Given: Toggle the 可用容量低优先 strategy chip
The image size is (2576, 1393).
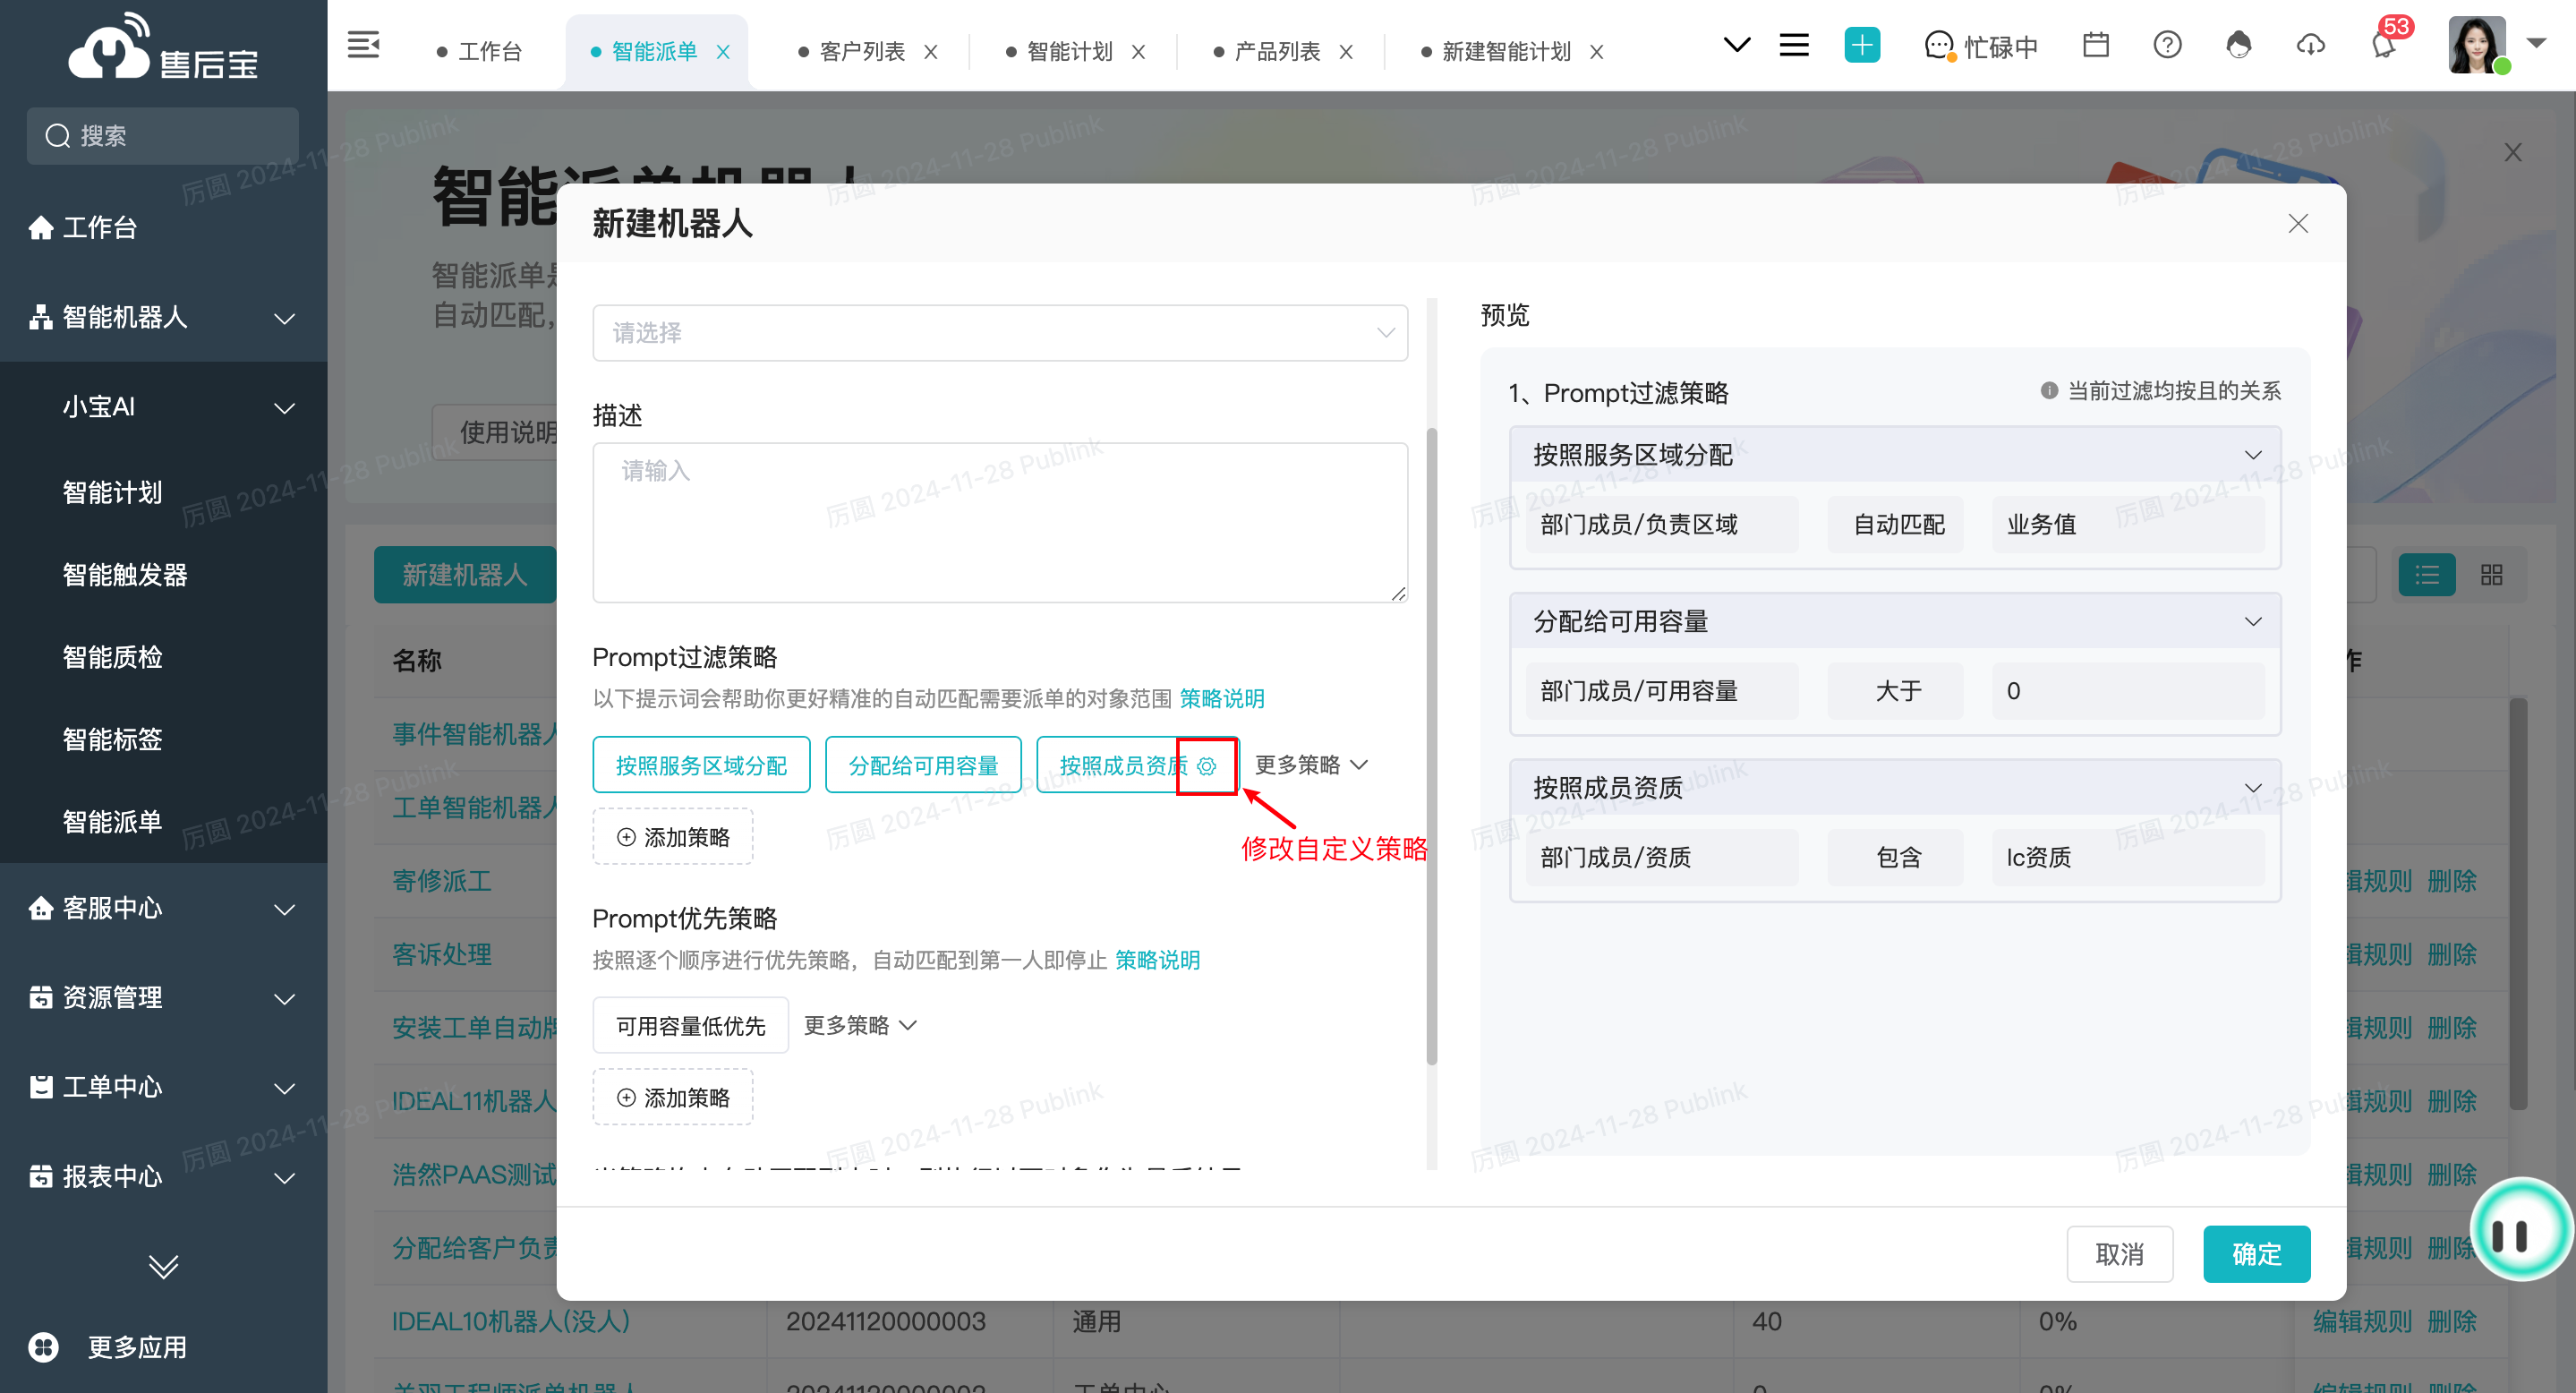Looking at the screenshot, I should tap(690, 1026).
